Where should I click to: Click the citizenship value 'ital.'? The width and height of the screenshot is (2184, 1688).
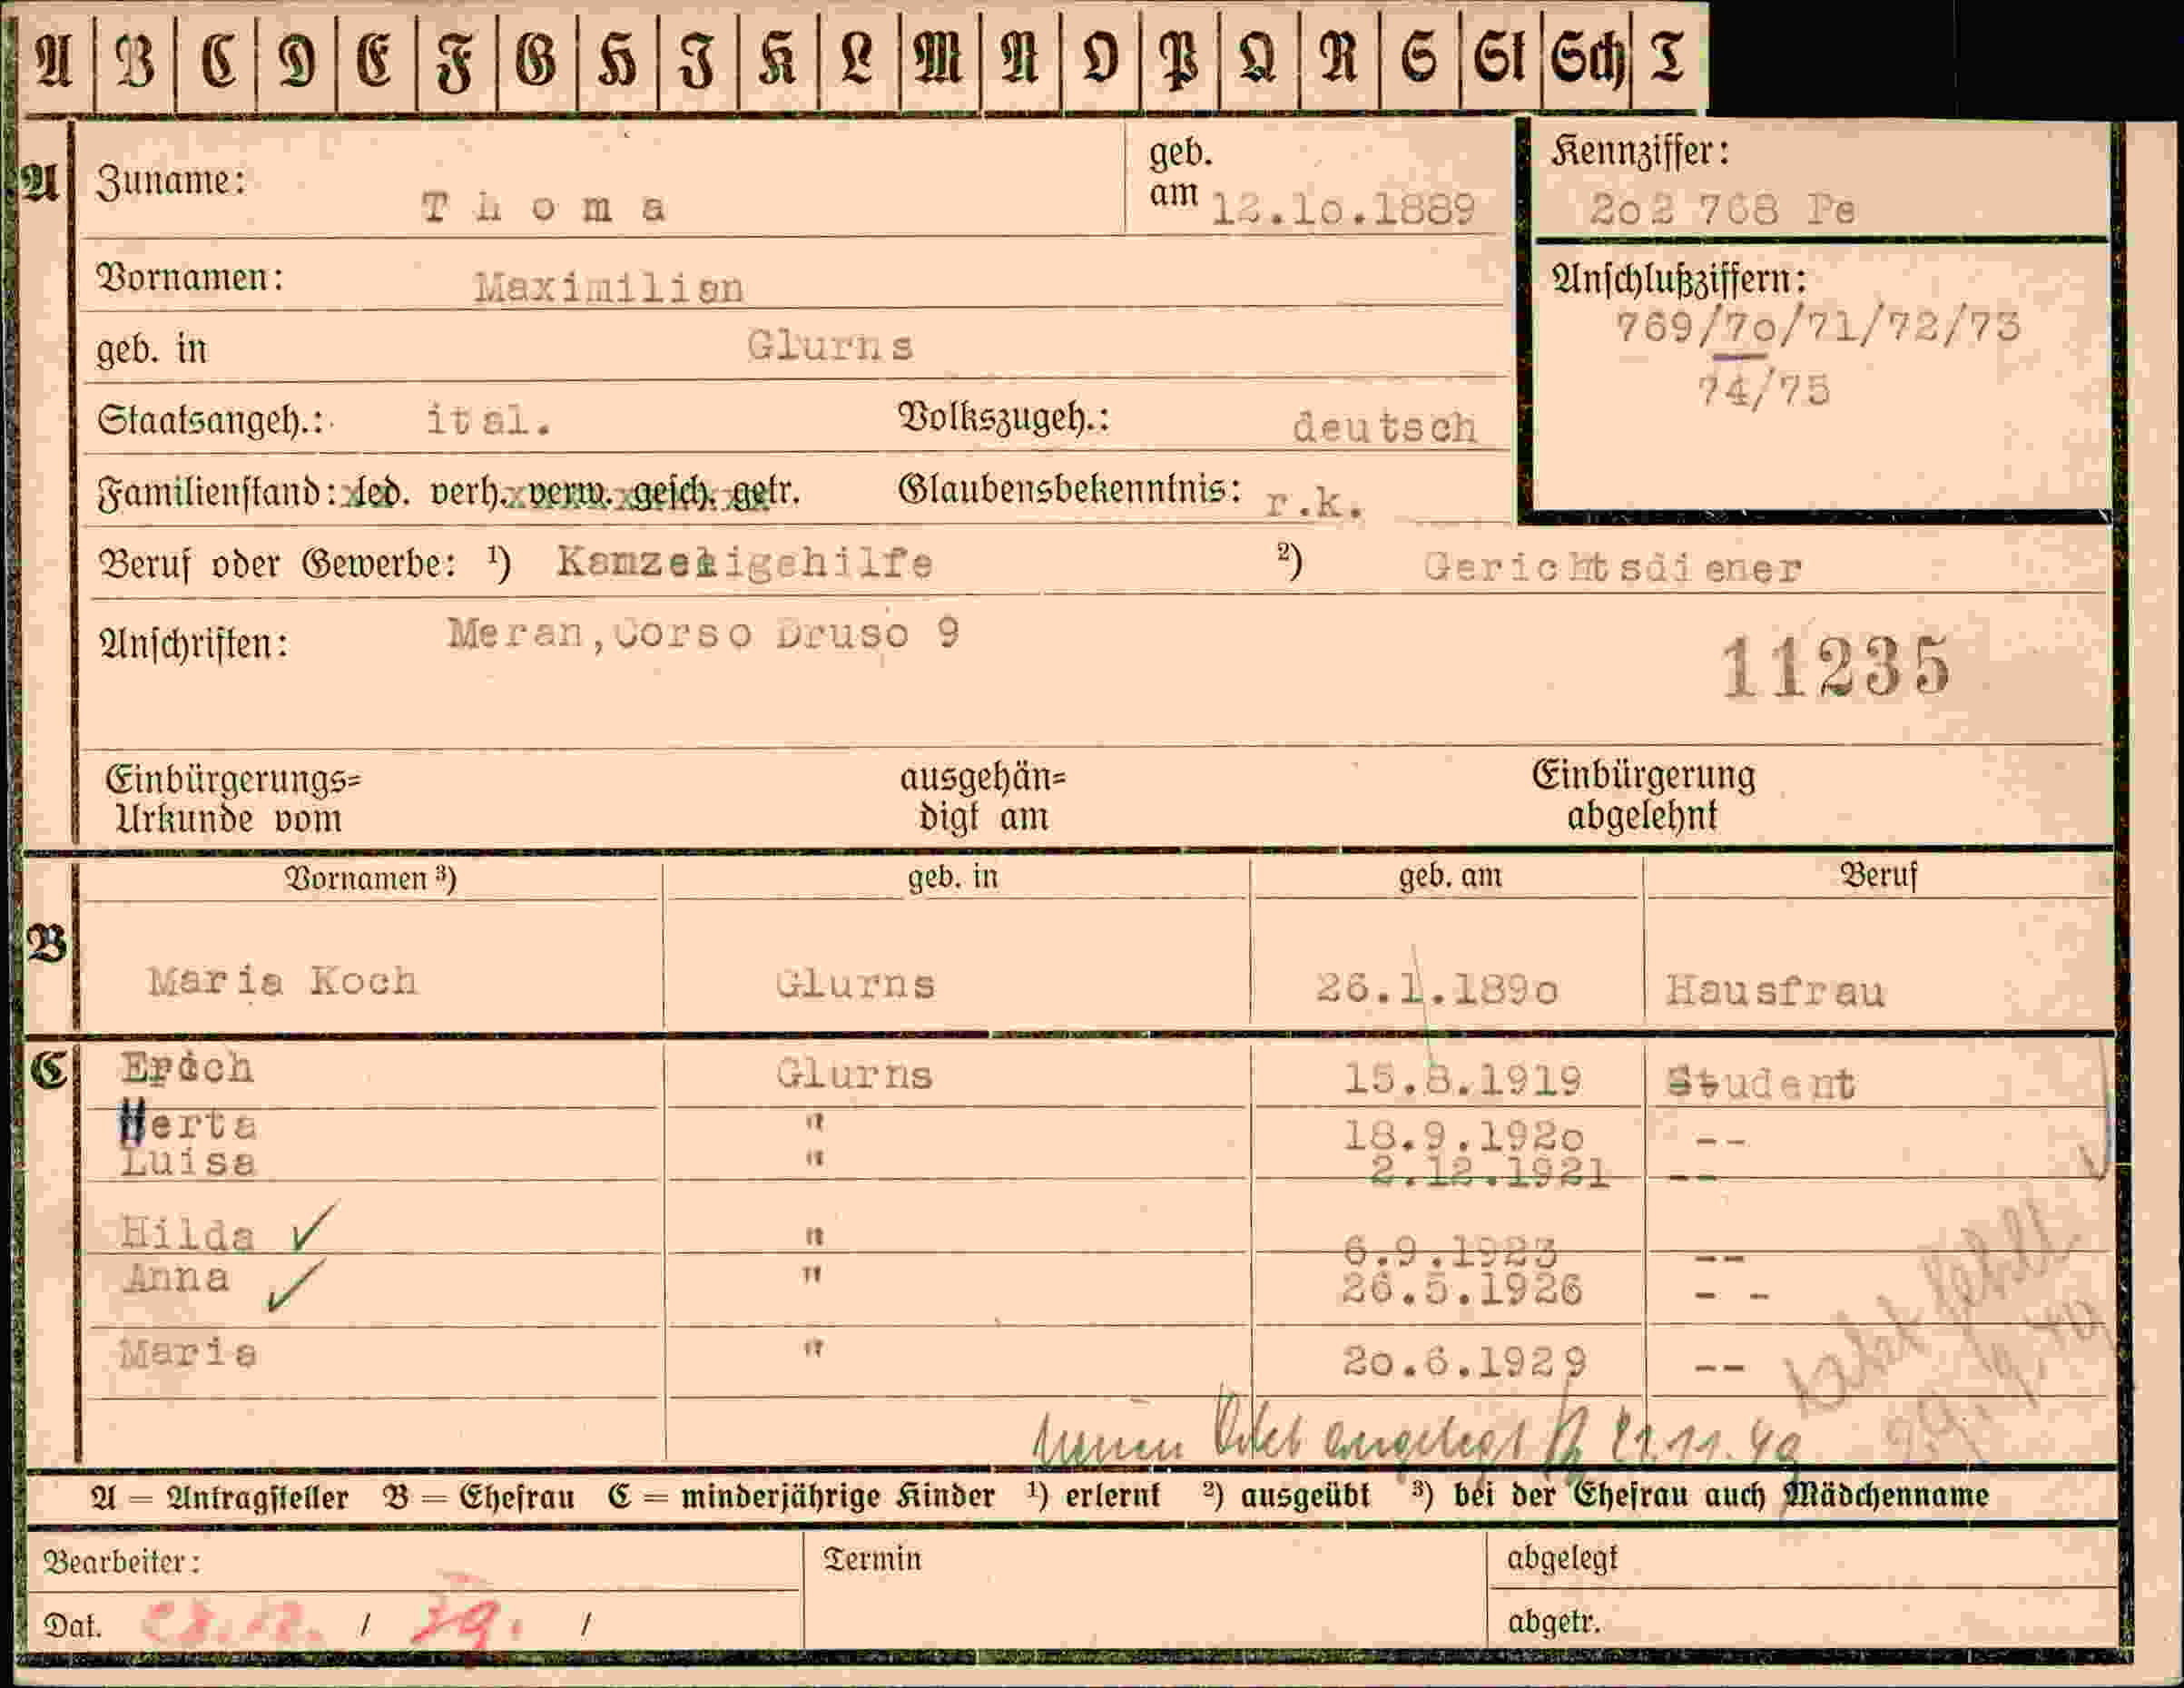[488, 420]
